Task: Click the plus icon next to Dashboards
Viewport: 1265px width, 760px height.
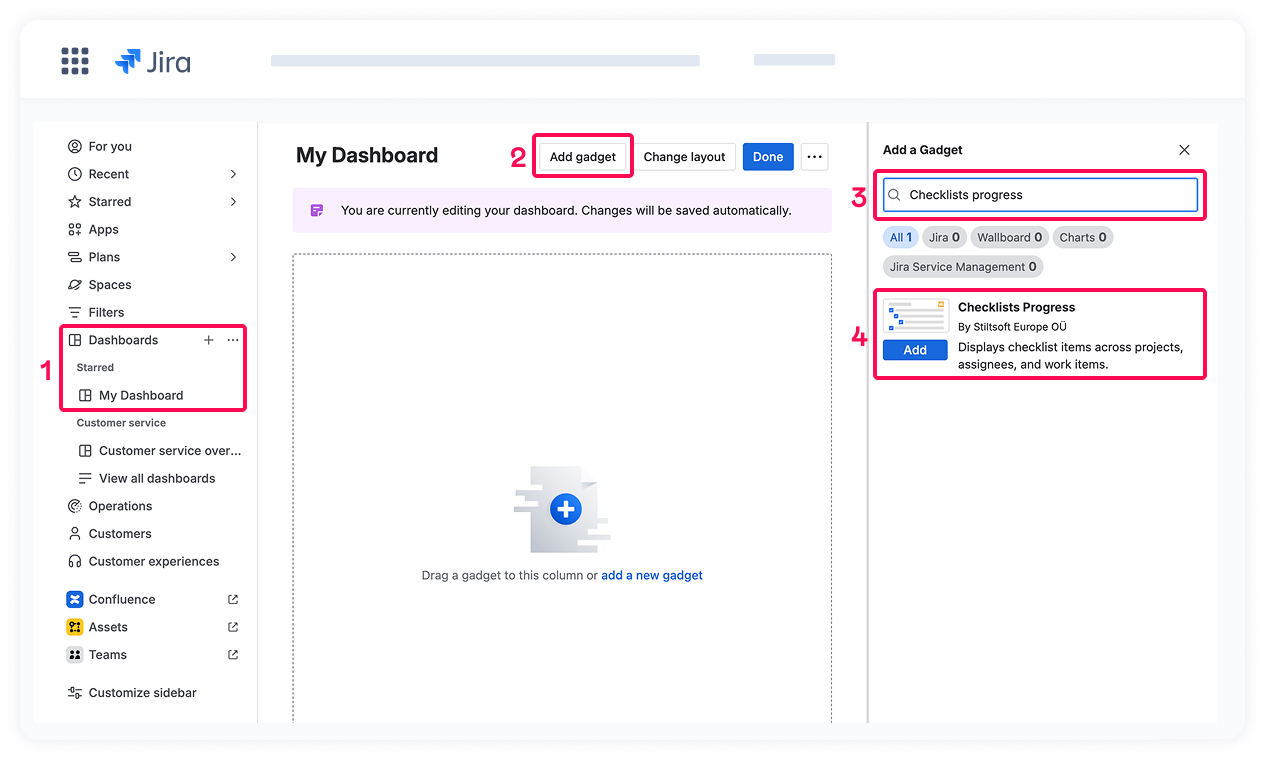Action: point(209,340)
